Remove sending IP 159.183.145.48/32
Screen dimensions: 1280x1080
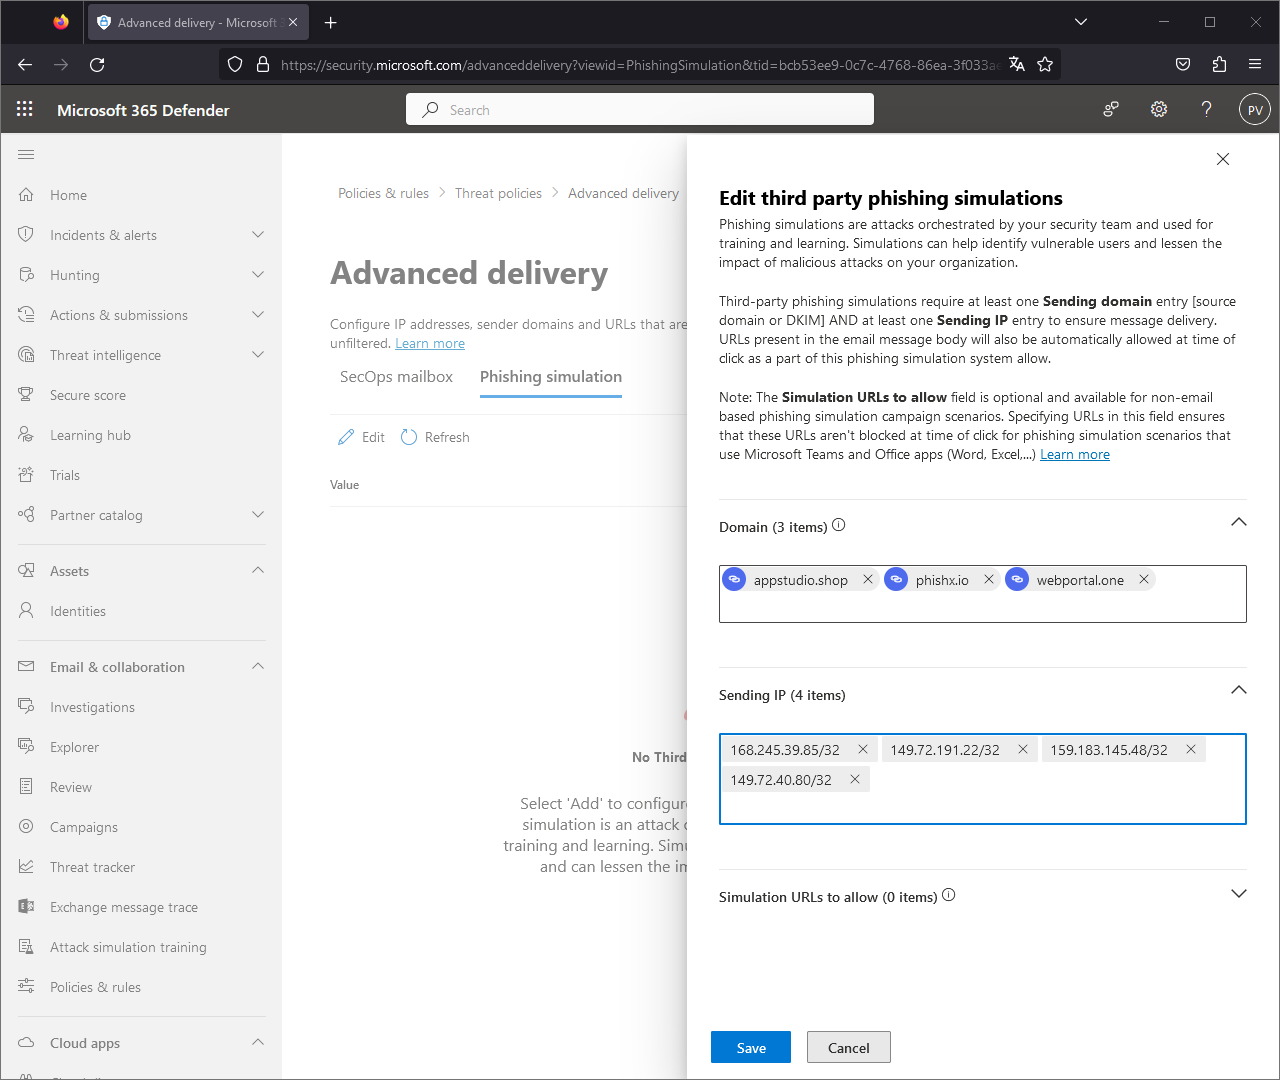(1191, 749)
